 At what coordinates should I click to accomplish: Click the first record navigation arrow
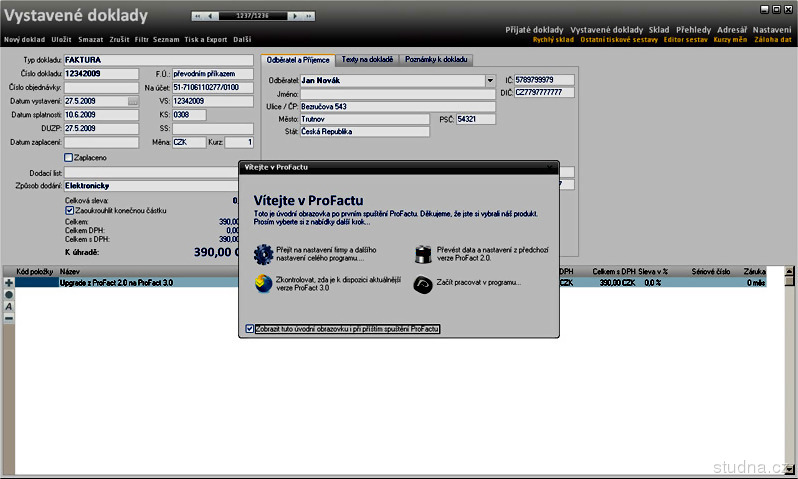pyautogui.click(x=198, y=16)
